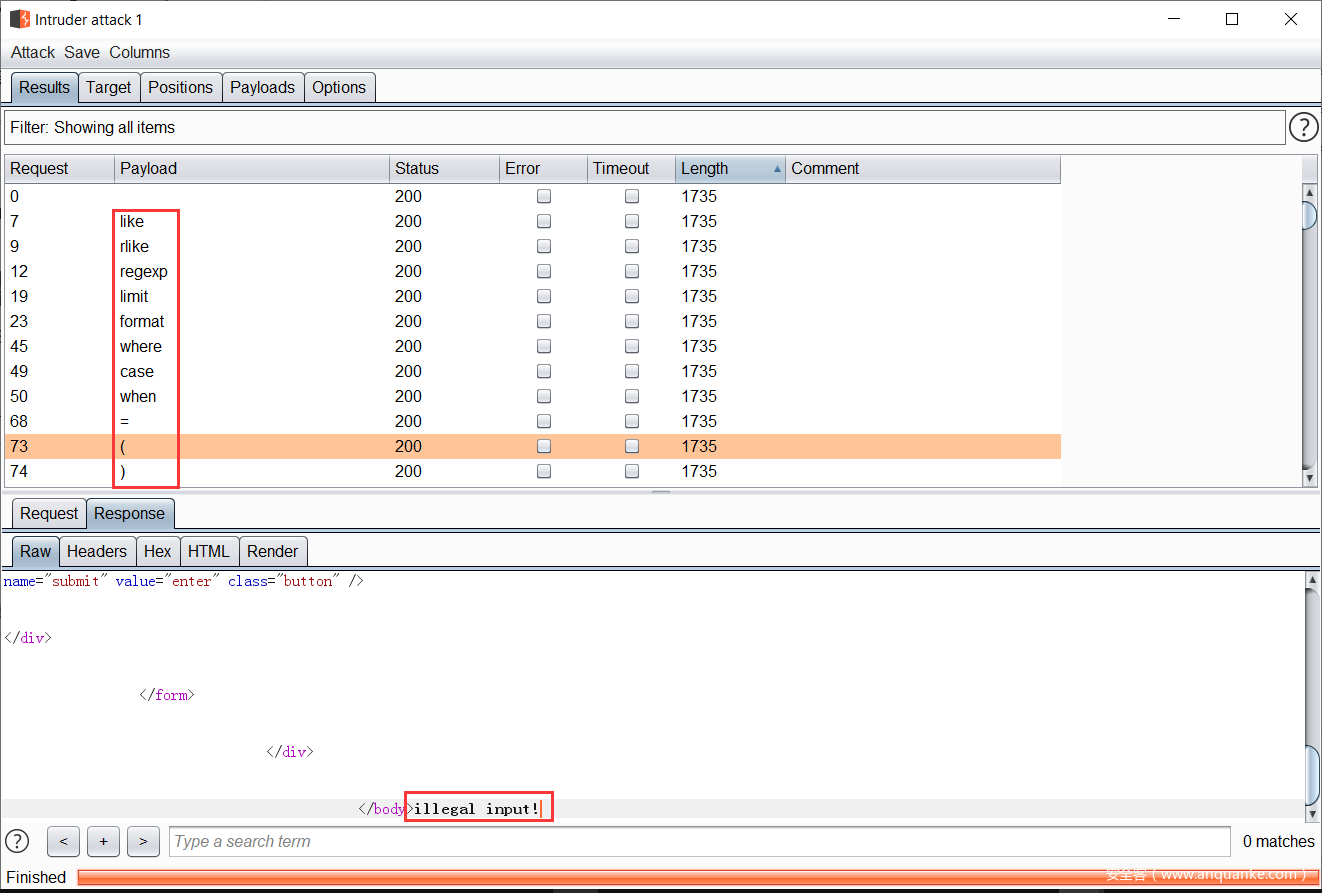Toggle Error checkbox for request 7
The height and width of the screenshot is (893, 1322).
[544, 221]
